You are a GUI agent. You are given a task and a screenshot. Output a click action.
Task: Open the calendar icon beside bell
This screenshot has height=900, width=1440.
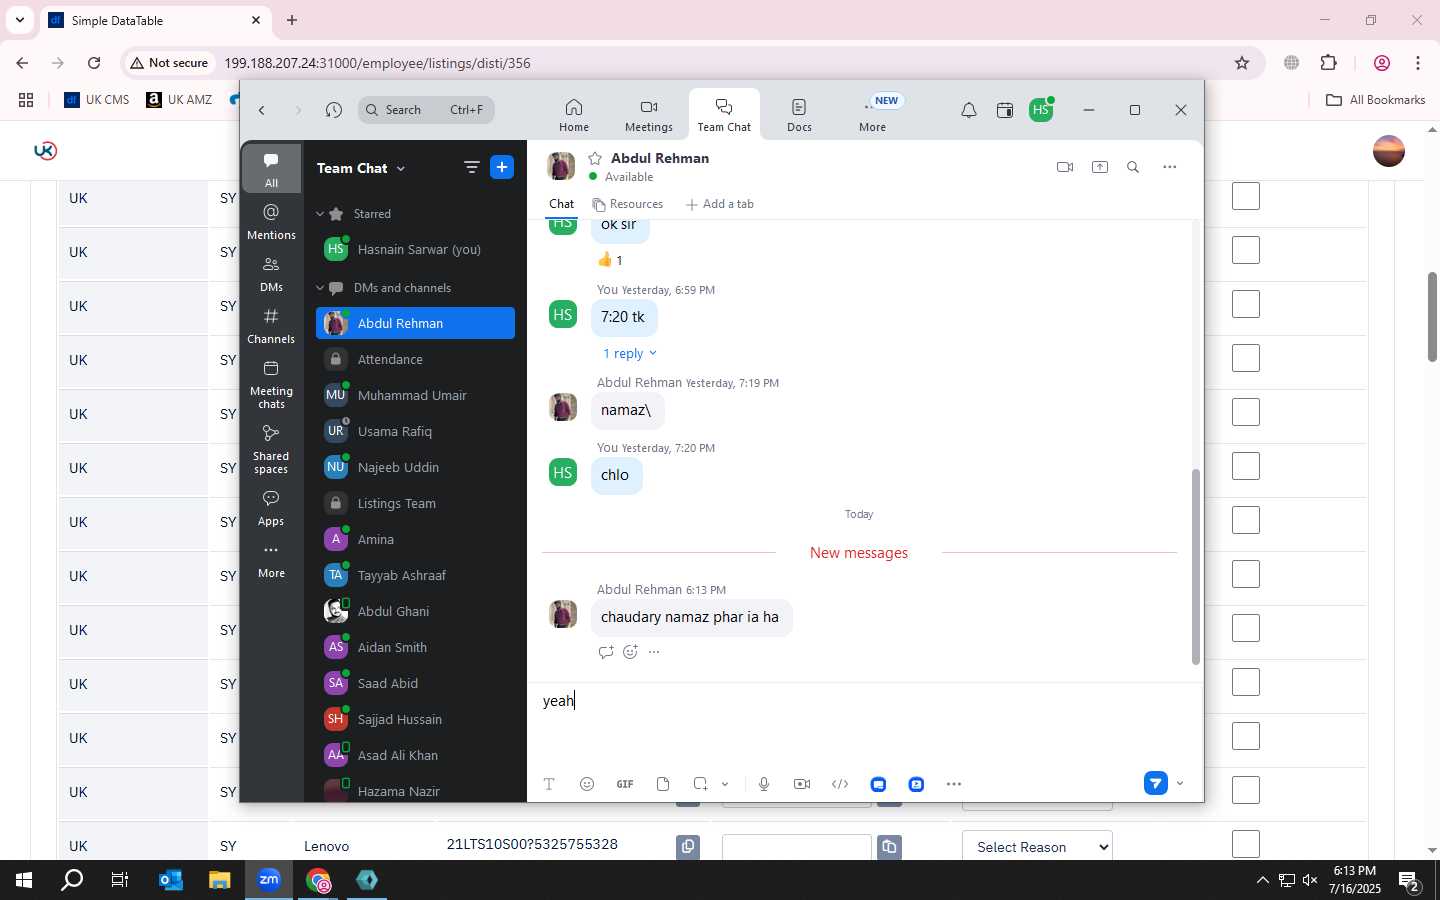(x=1005, y=110)
